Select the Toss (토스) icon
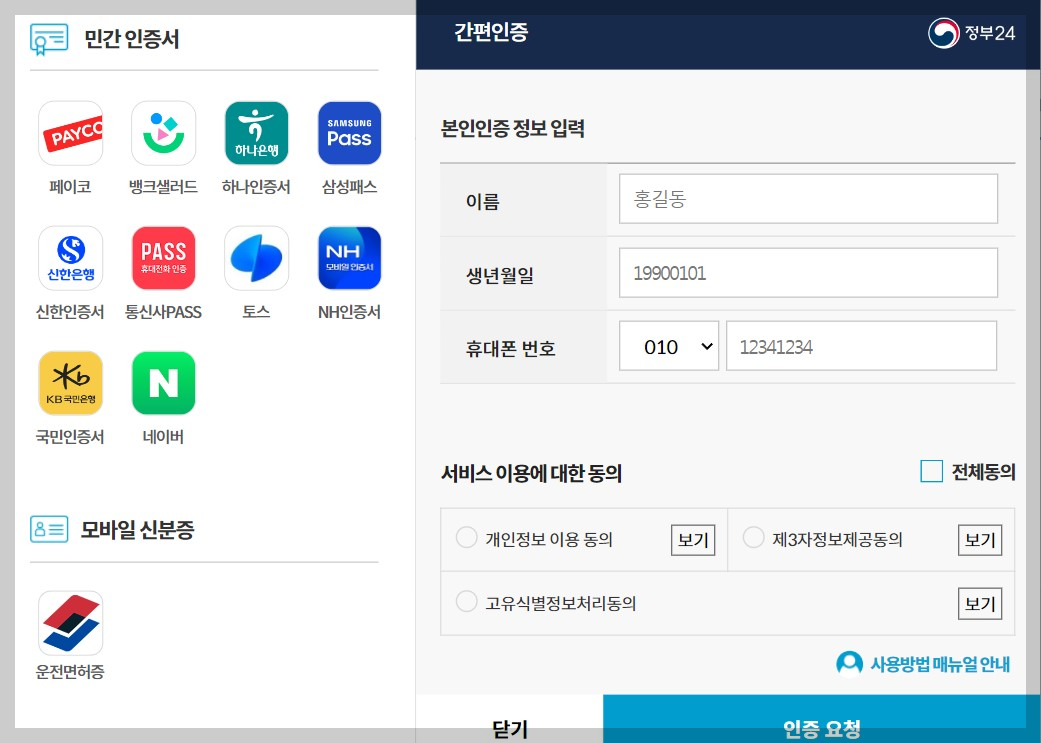This screenshot has width=1041, height=743. (x=256, y=258)
